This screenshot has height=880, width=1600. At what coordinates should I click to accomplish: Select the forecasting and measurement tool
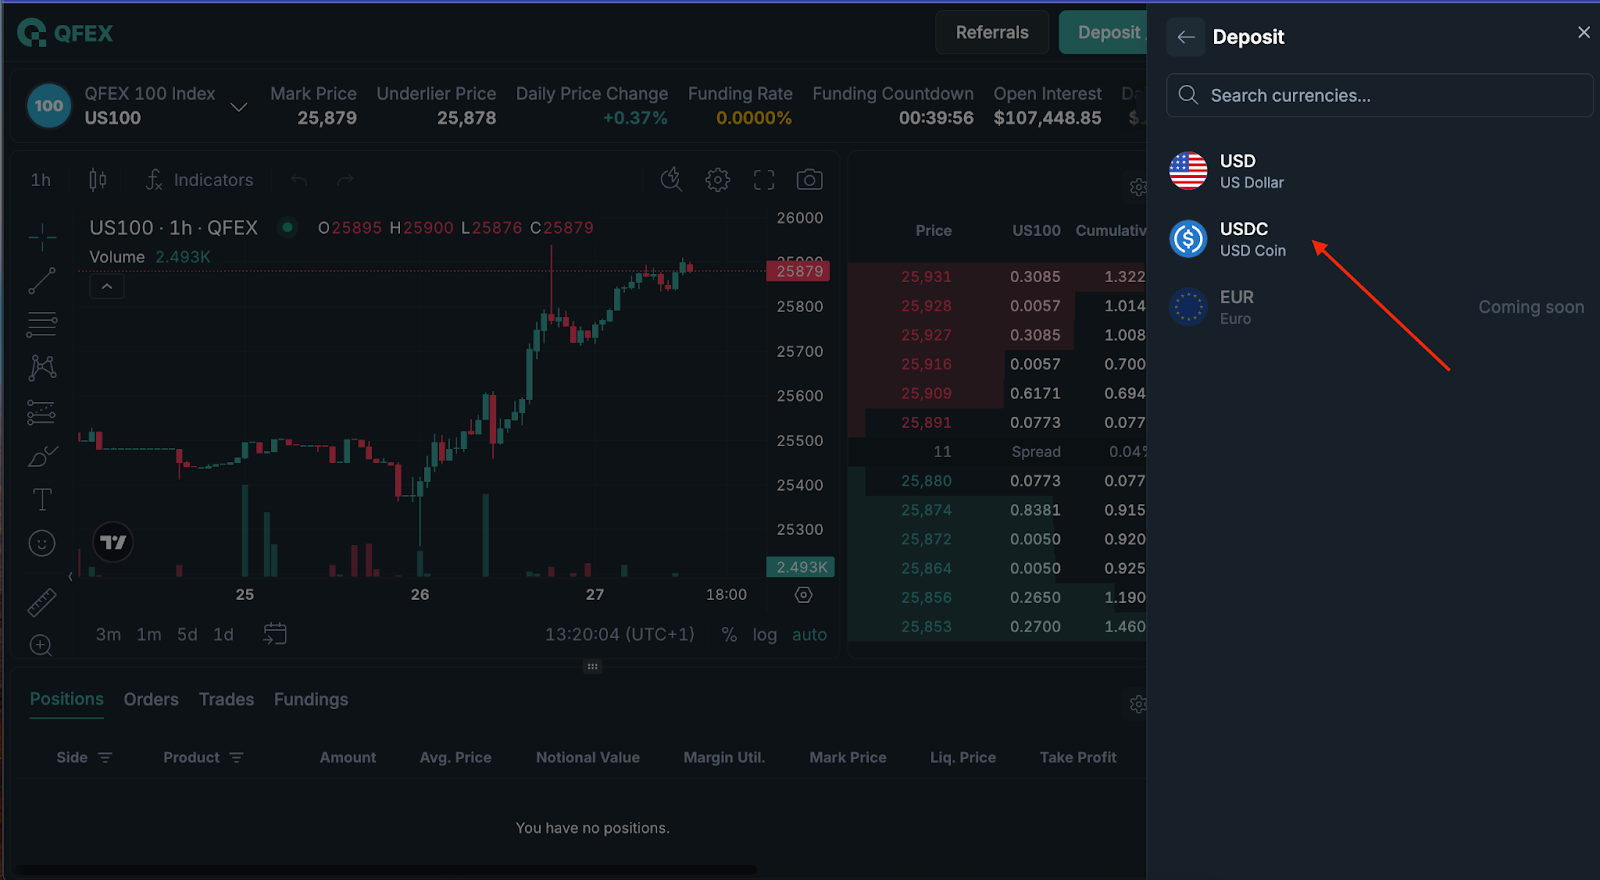42,412
